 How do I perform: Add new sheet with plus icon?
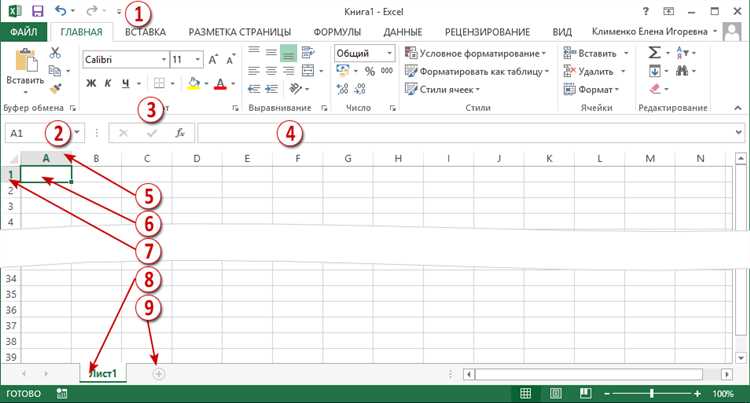[158, 374]
